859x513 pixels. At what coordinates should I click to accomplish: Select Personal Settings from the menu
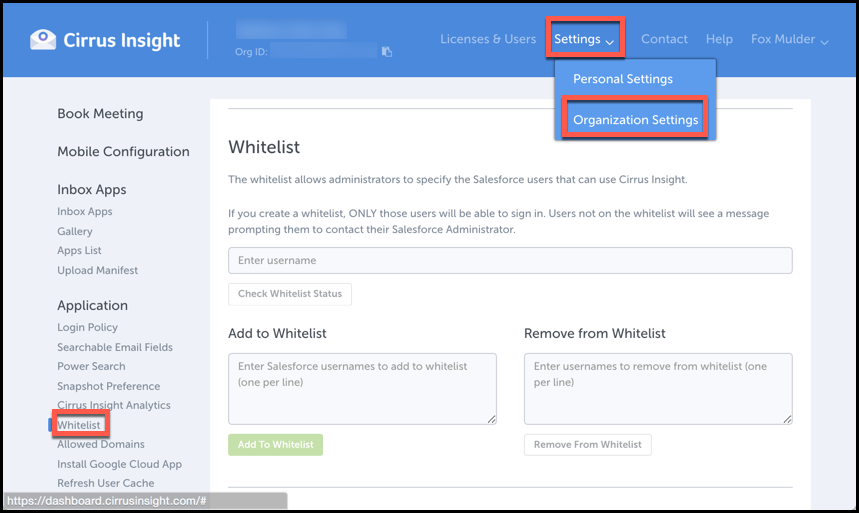[x=623, y=79]
